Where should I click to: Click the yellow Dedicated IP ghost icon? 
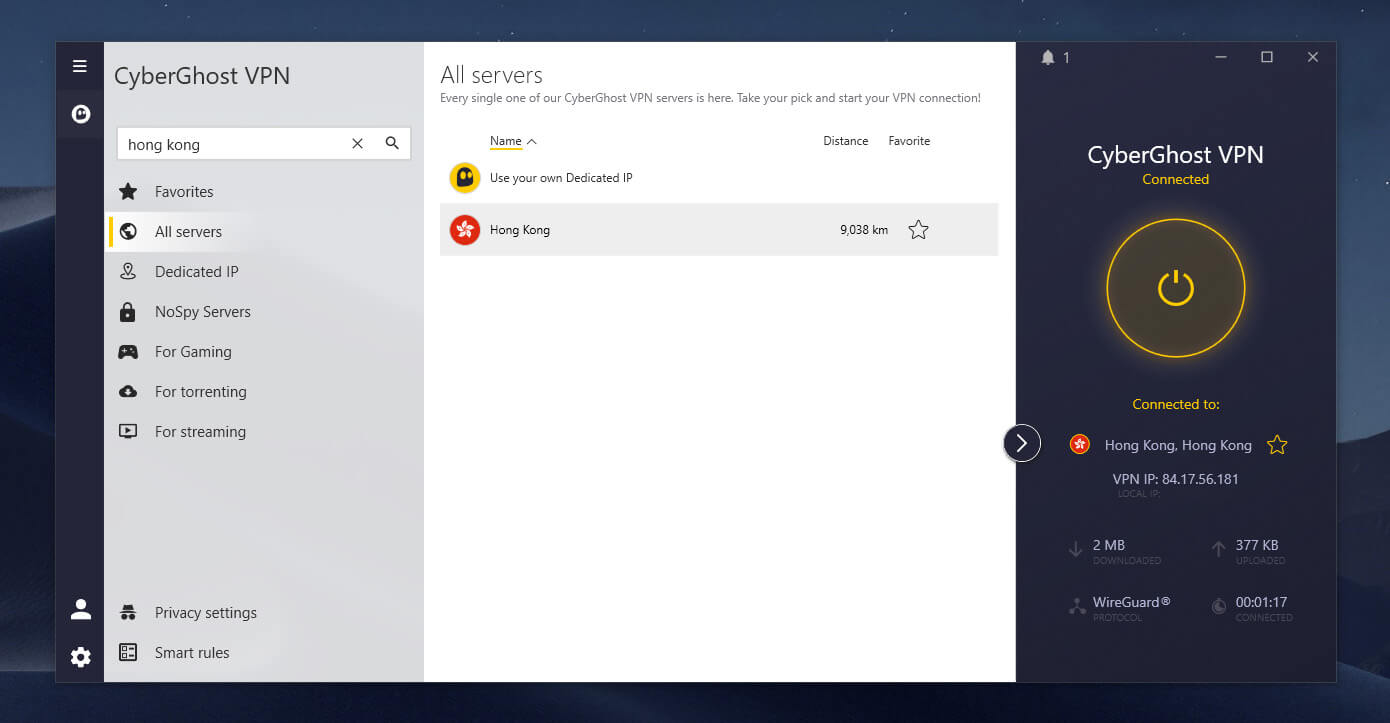[x=465, y=178]
